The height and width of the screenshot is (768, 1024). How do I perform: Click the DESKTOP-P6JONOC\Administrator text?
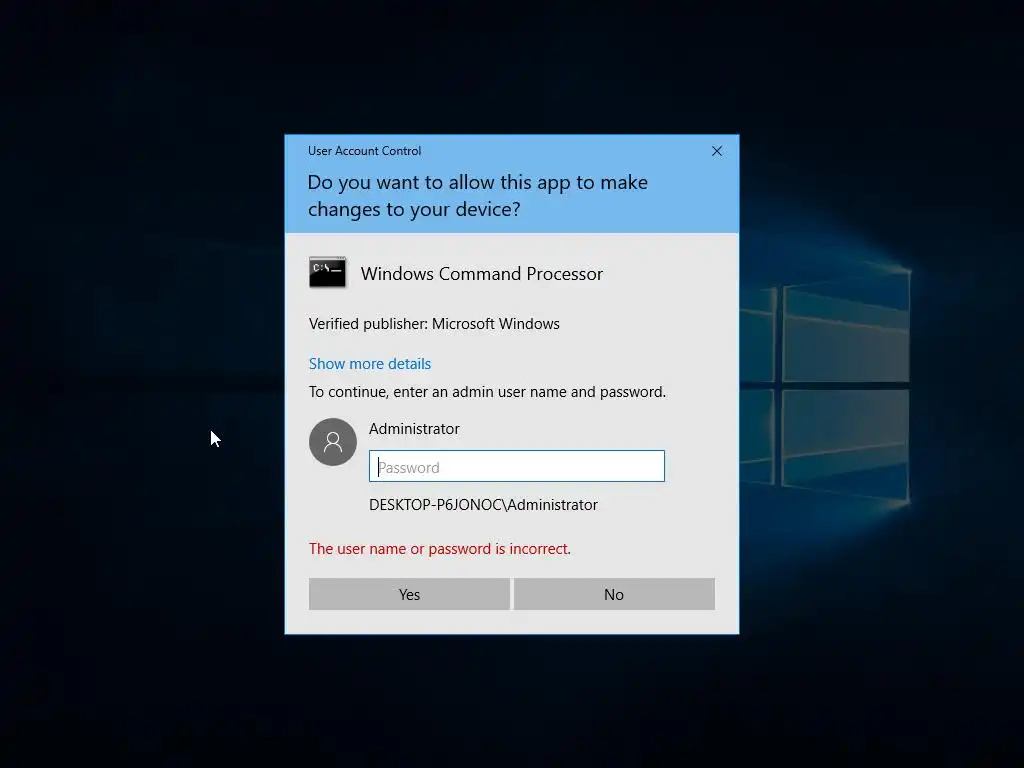tap(483, 505)
